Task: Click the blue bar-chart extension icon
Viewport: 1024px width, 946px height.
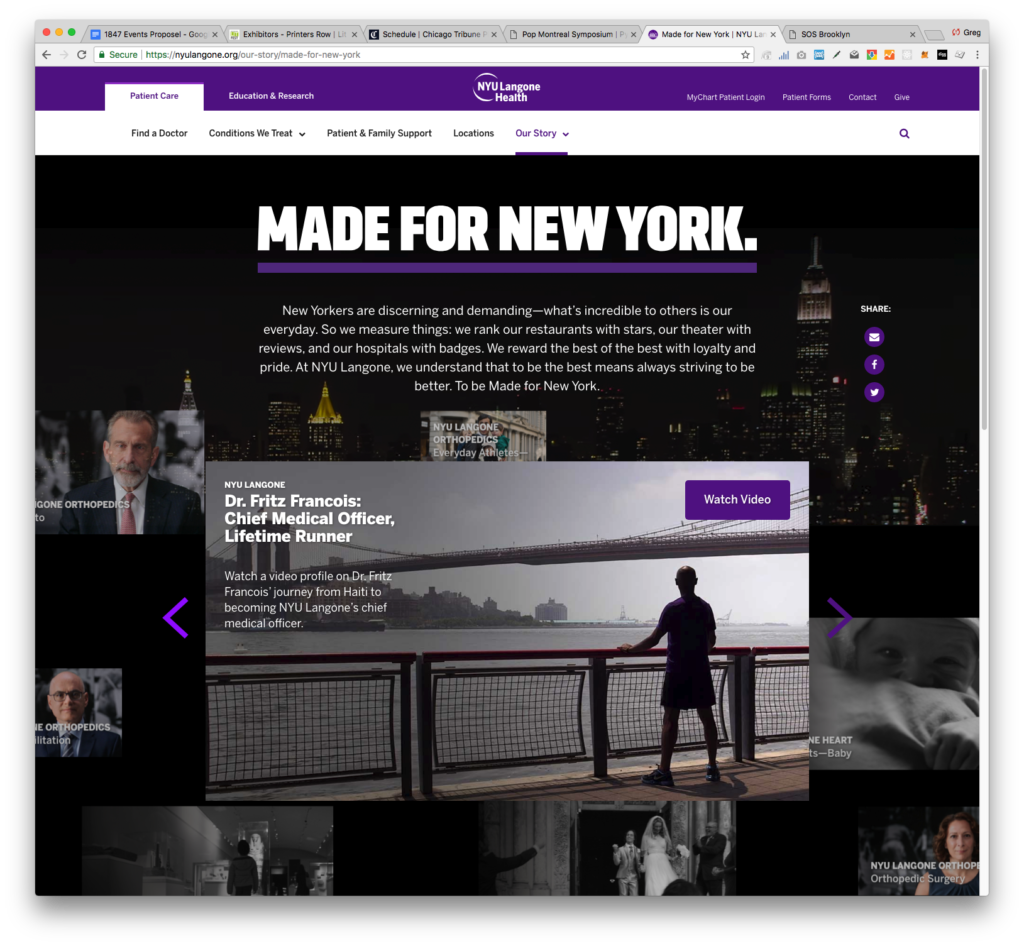Action: tap(784, 55)
